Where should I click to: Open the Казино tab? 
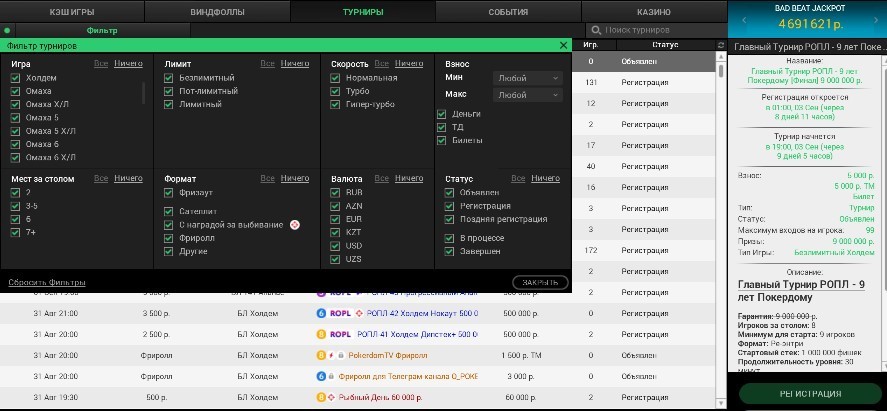coord(653,12)
